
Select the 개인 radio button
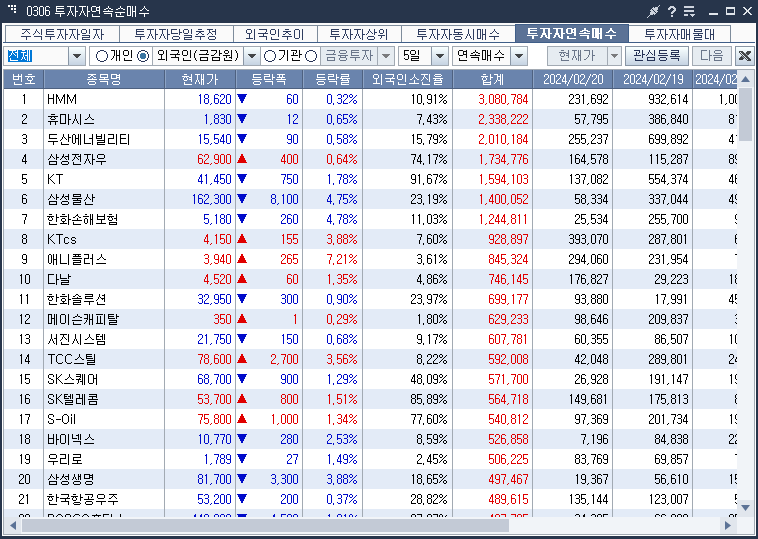coord(102,56)
